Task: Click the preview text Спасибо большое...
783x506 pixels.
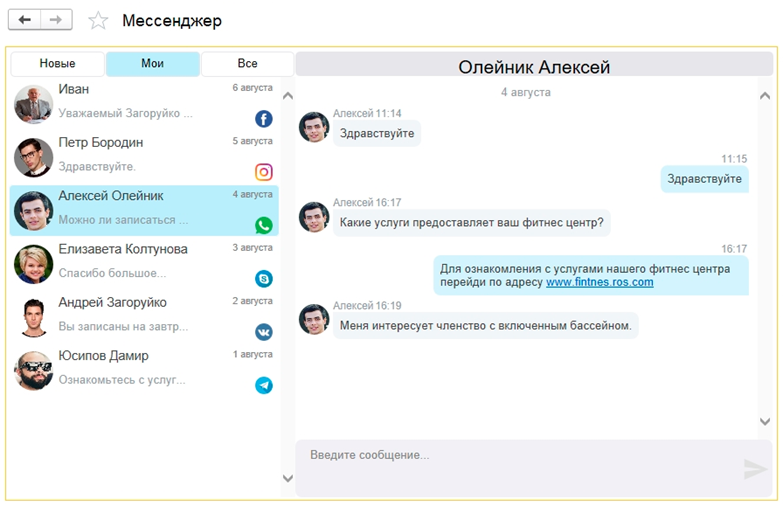Action: [x=112, y=273]
